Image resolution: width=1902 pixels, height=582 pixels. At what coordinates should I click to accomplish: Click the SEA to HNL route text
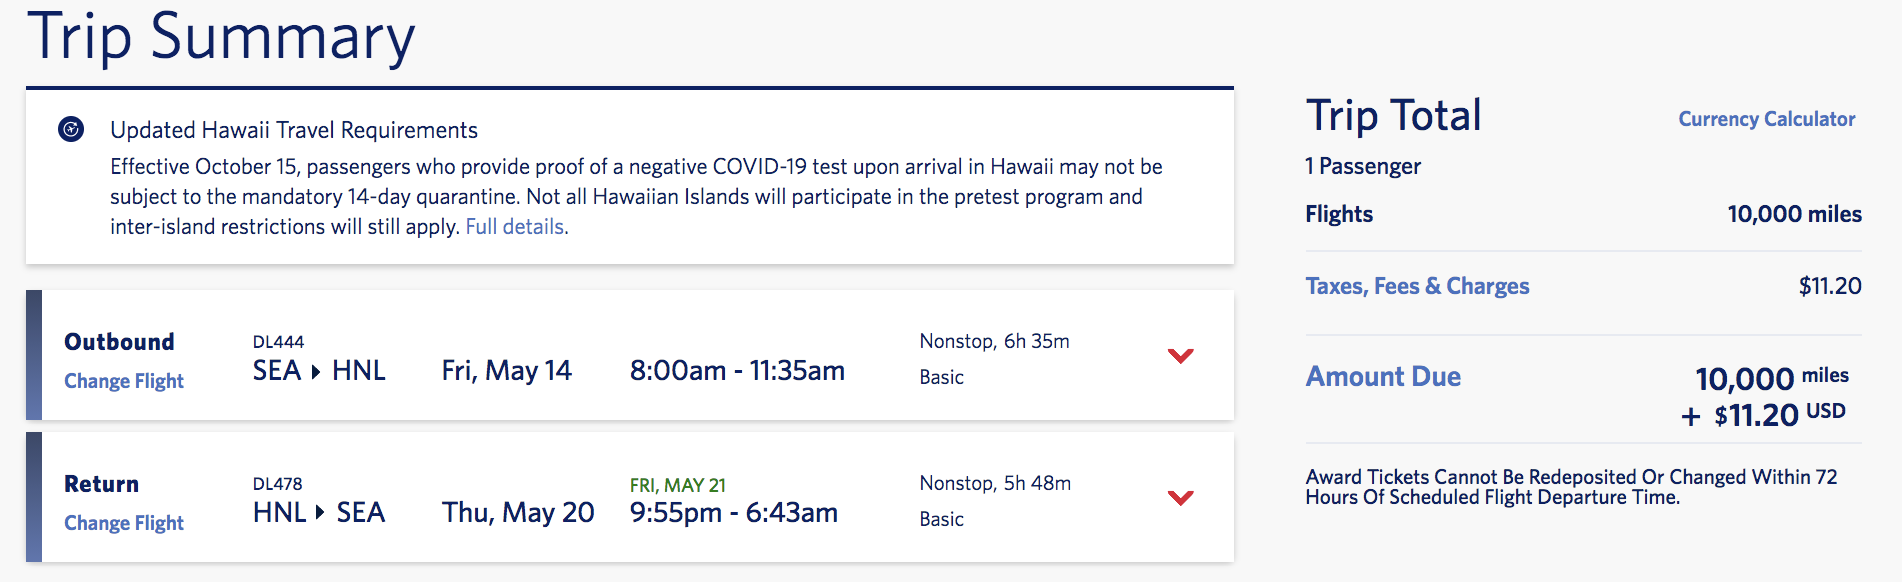(318, 370)
